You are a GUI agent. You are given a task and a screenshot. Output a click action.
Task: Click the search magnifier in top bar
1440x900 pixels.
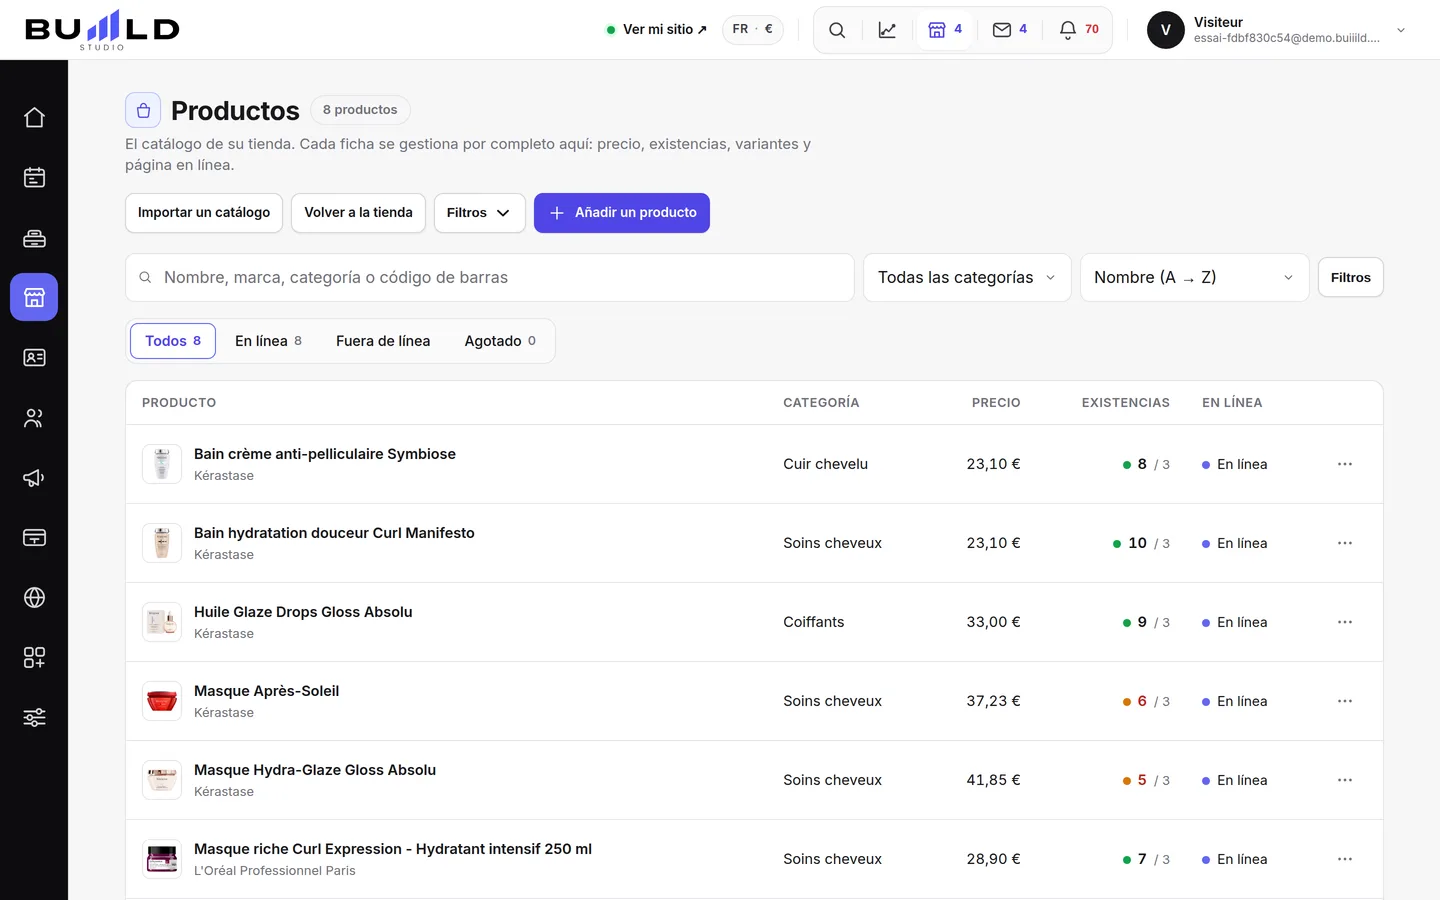[x=837, y=30]
